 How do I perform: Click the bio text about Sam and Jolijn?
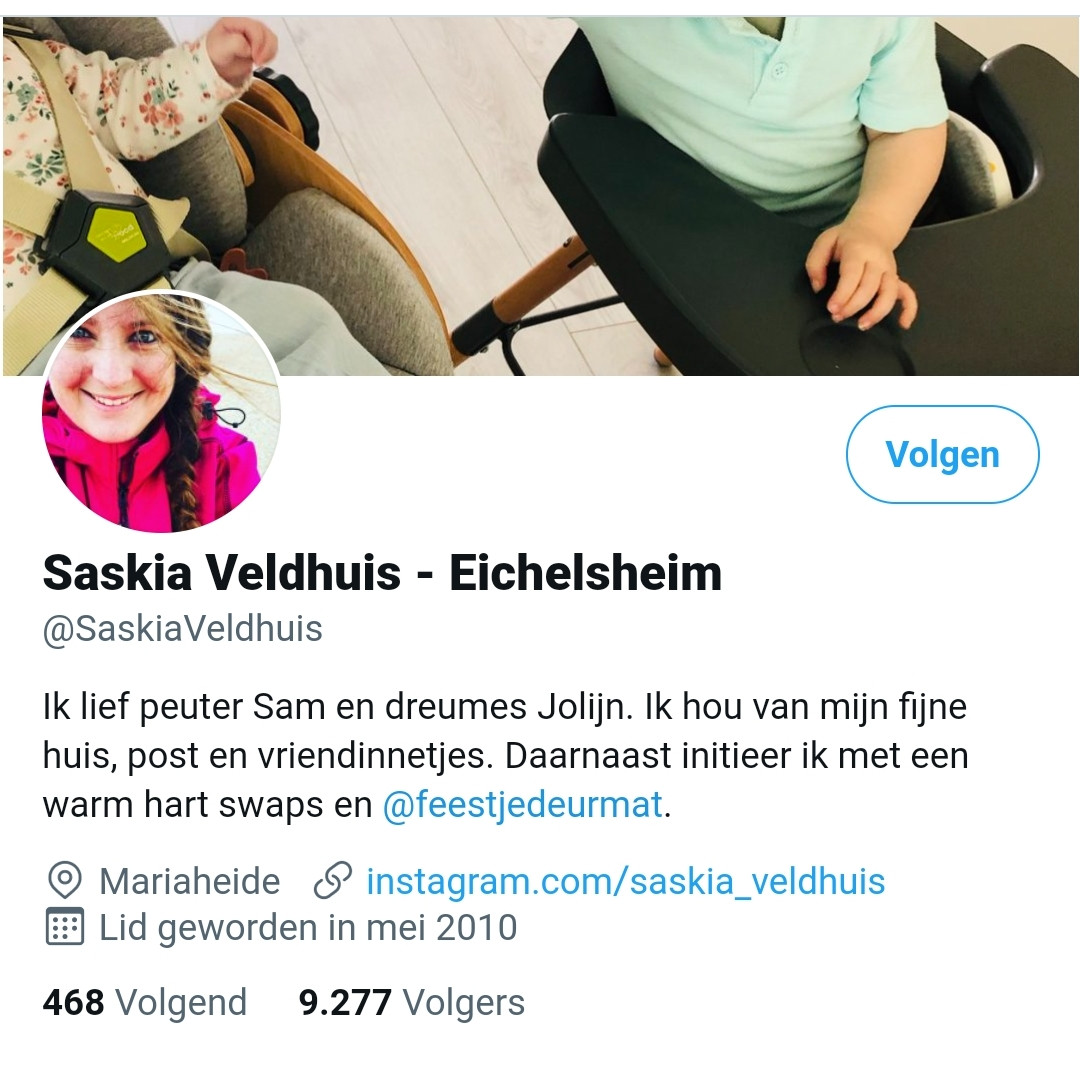[x=506, y=755]
